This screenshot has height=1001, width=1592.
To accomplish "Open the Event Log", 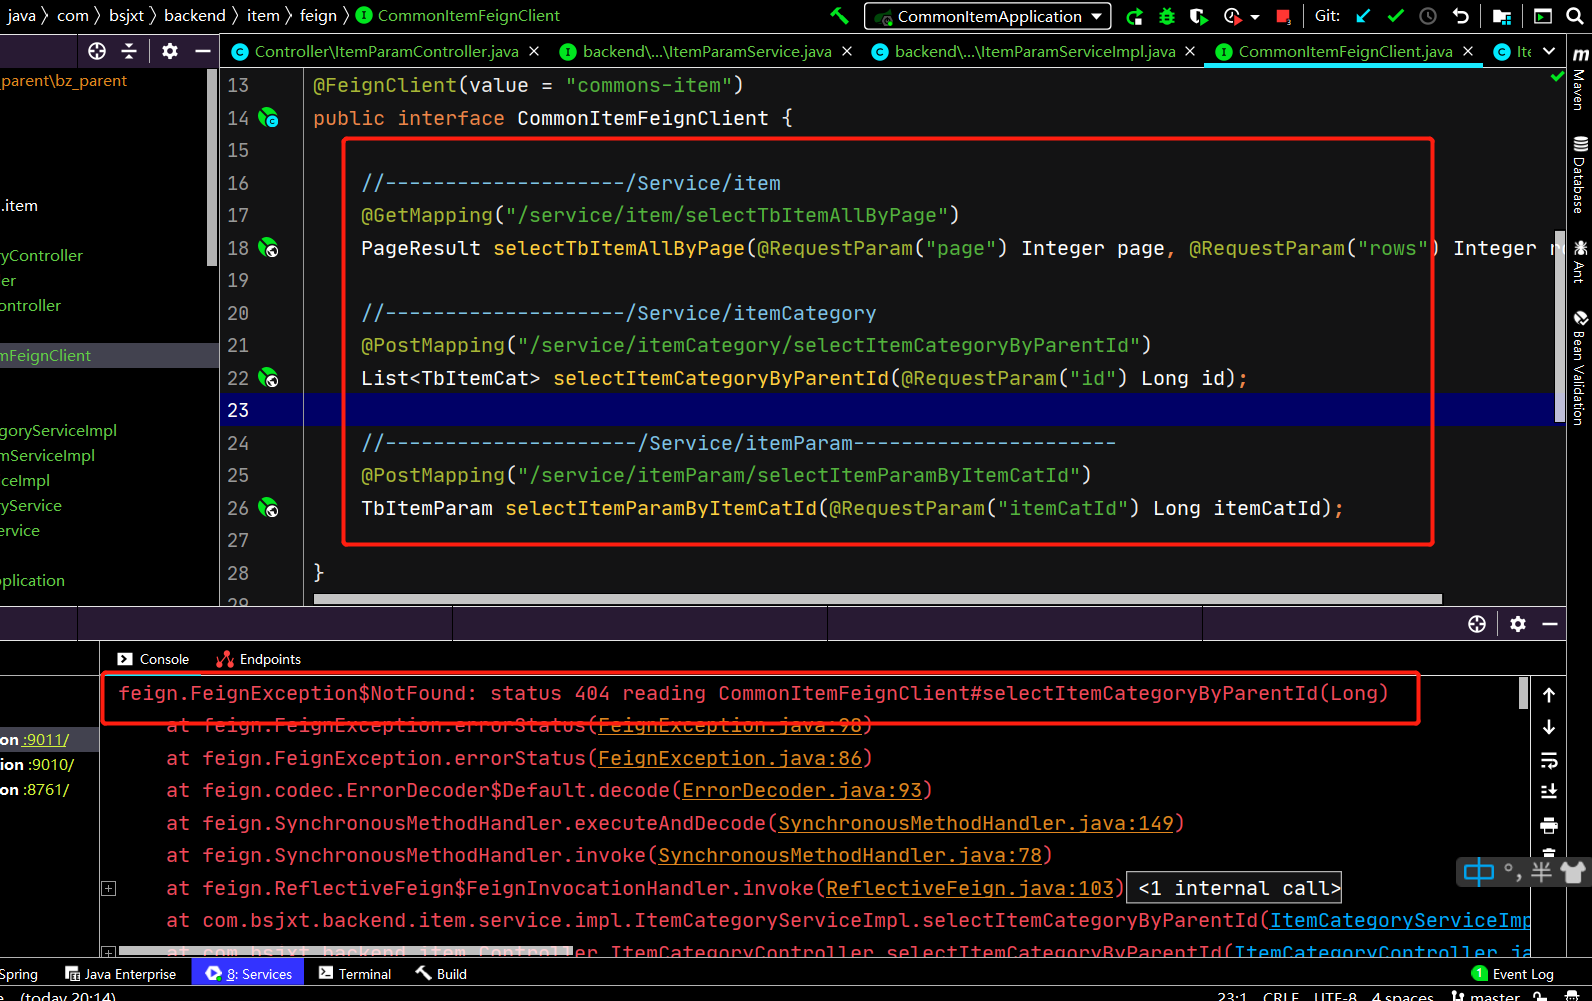I will coord(1512,974).
